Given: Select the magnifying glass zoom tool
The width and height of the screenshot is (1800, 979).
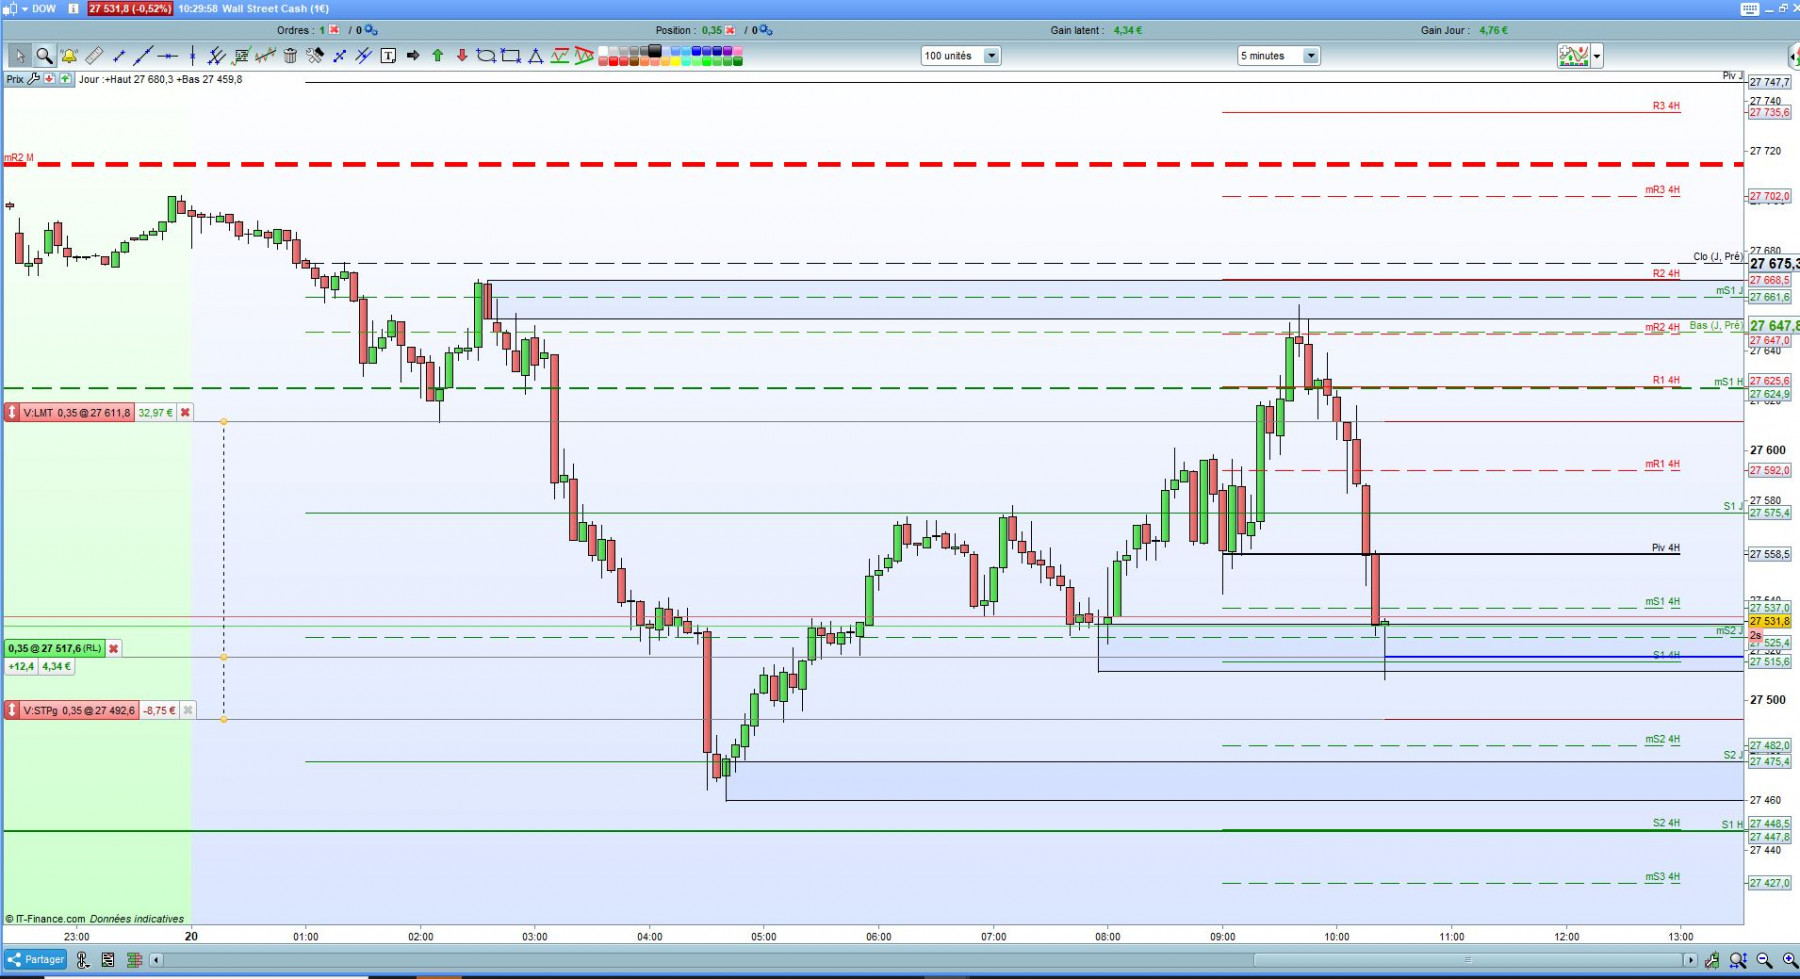Looking at the screenshot, I should point(44,56).
